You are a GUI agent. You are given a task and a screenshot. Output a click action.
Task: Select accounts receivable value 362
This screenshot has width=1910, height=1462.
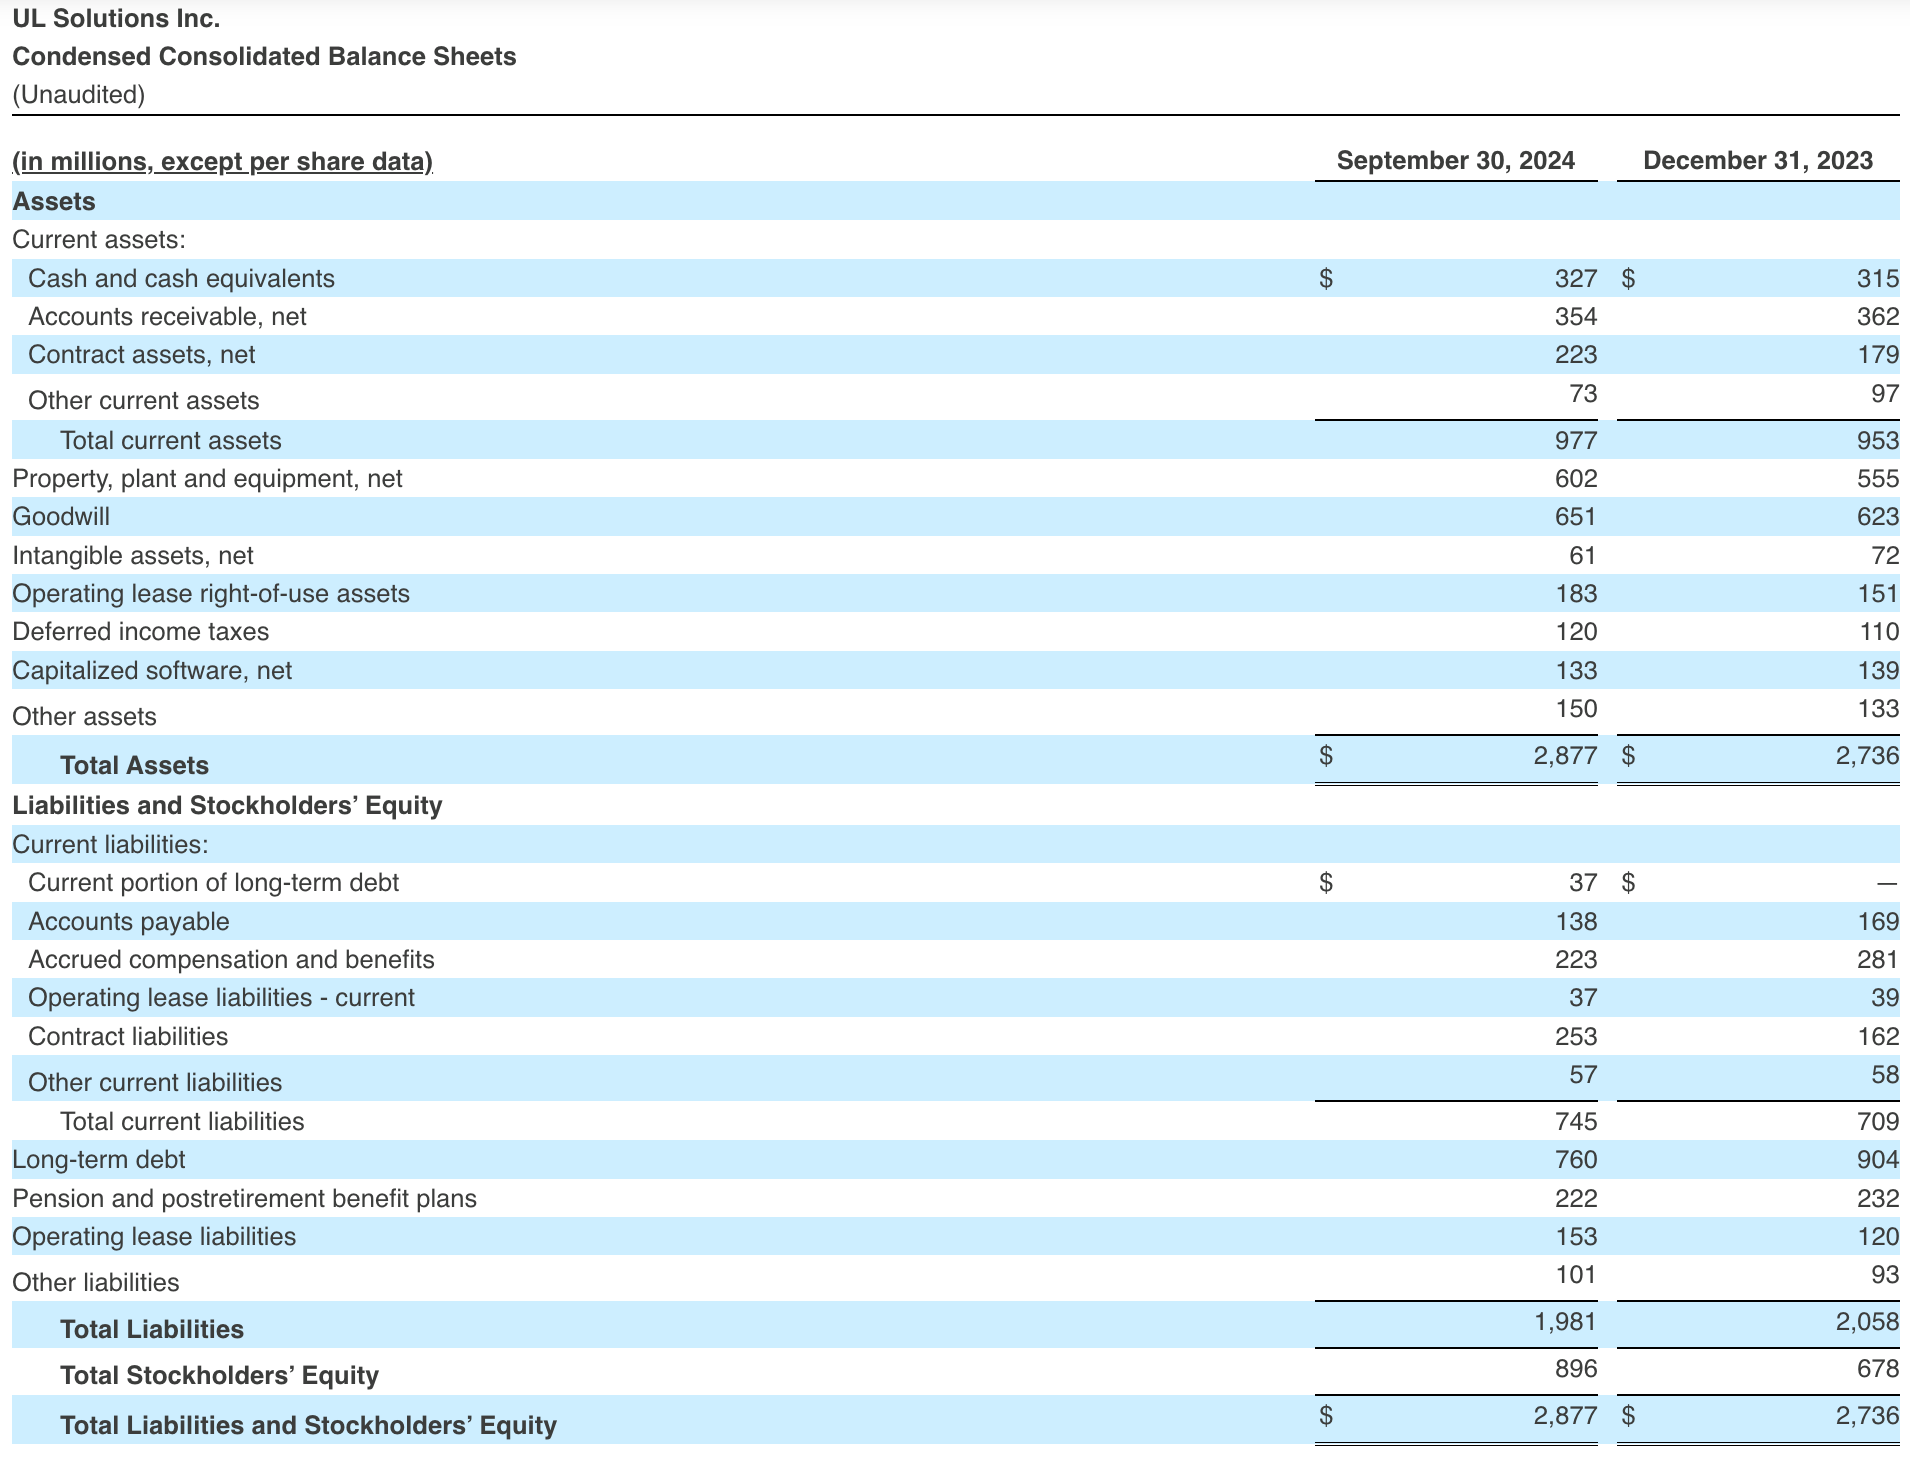click(x=1877, y=316)
